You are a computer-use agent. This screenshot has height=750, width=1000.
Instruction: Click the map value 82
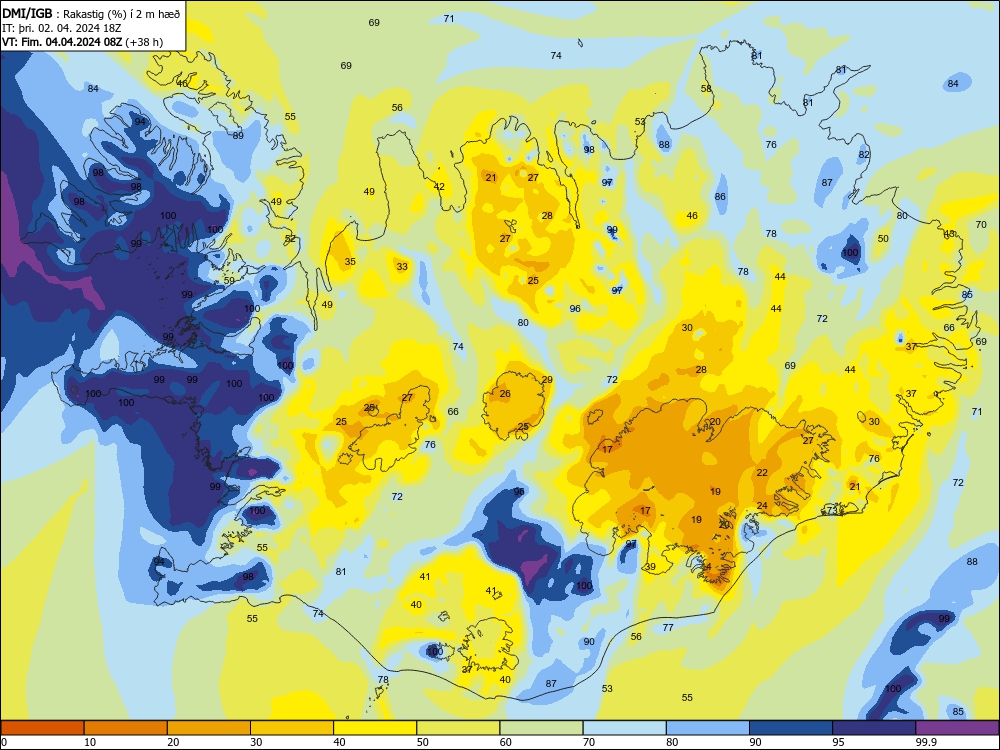click(864, 154)
